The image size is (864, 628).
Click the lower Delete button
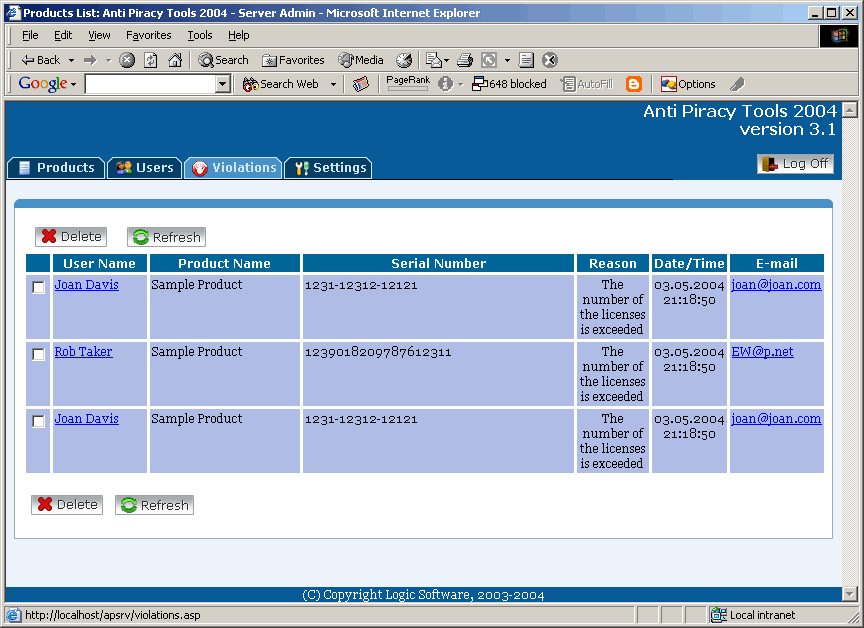(x=67, y=505)
